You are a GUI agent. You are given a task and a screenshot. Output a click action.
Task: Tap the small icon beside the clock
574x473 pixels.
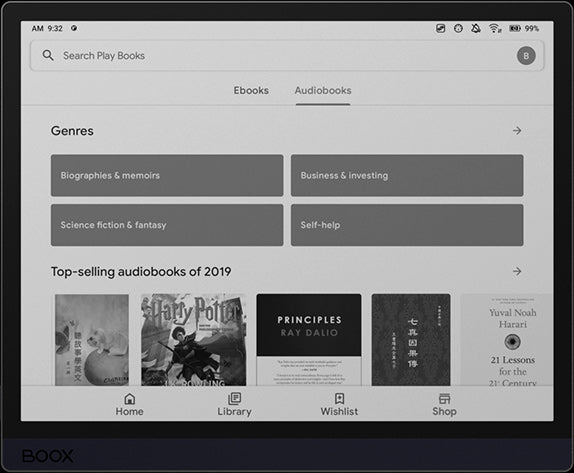(74, 28)
